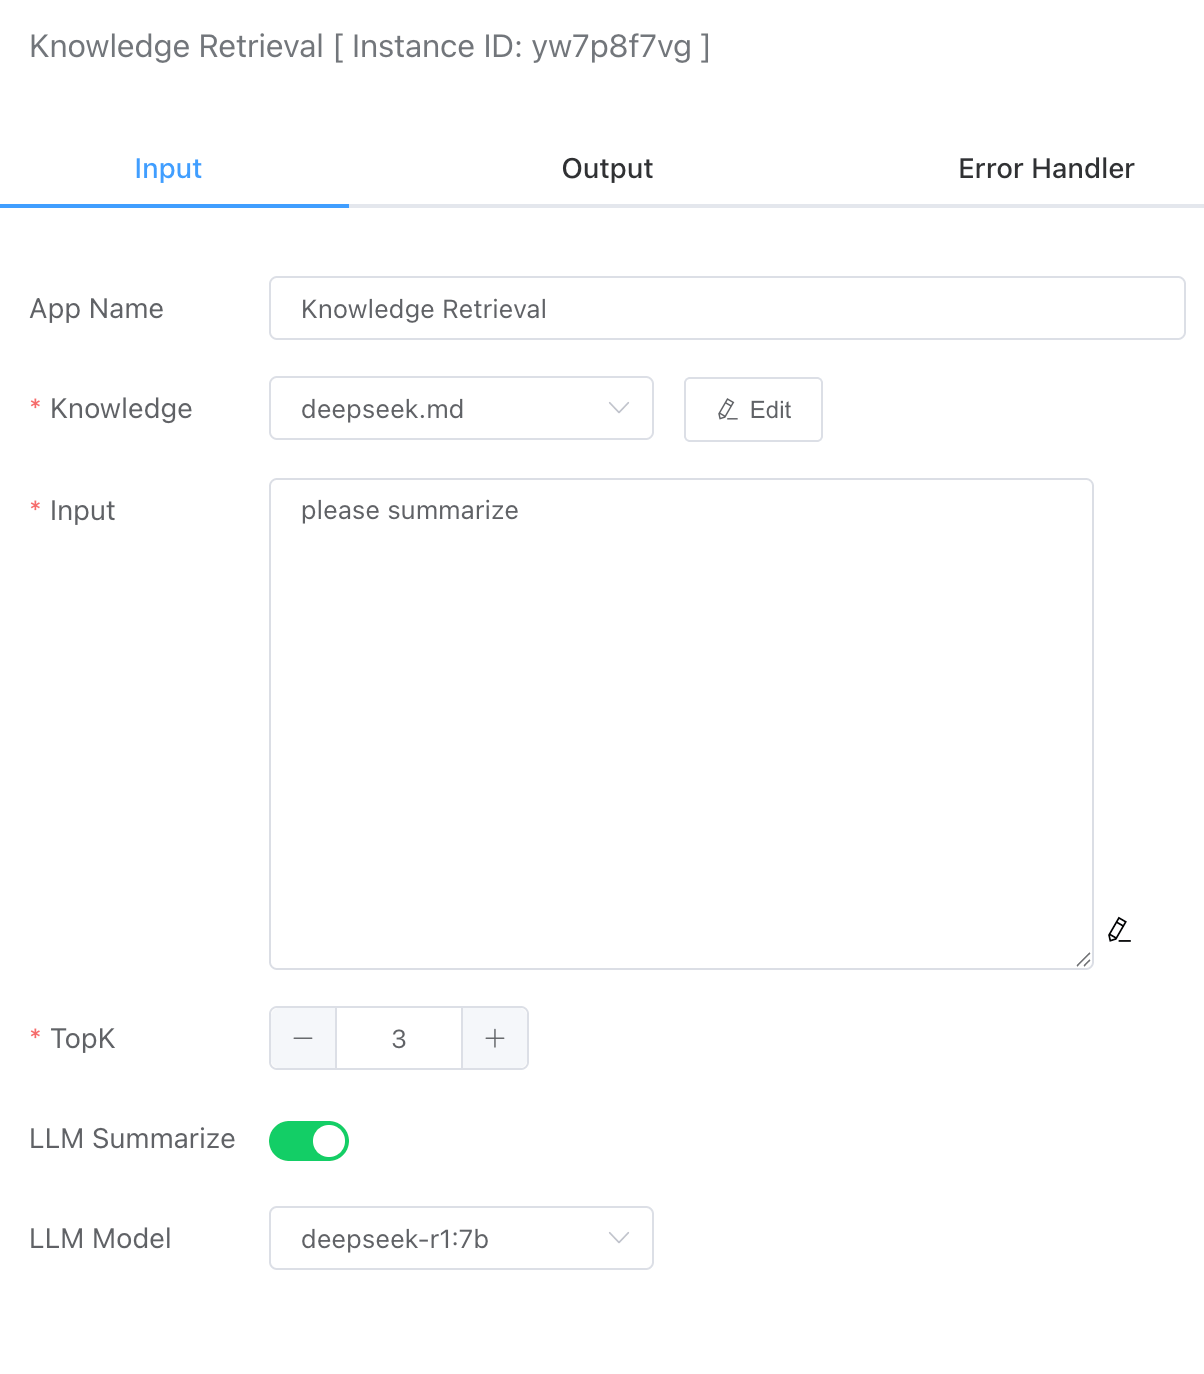Toggle the LLM Summarize switch off
1204x1374 pixels.
309,1140
